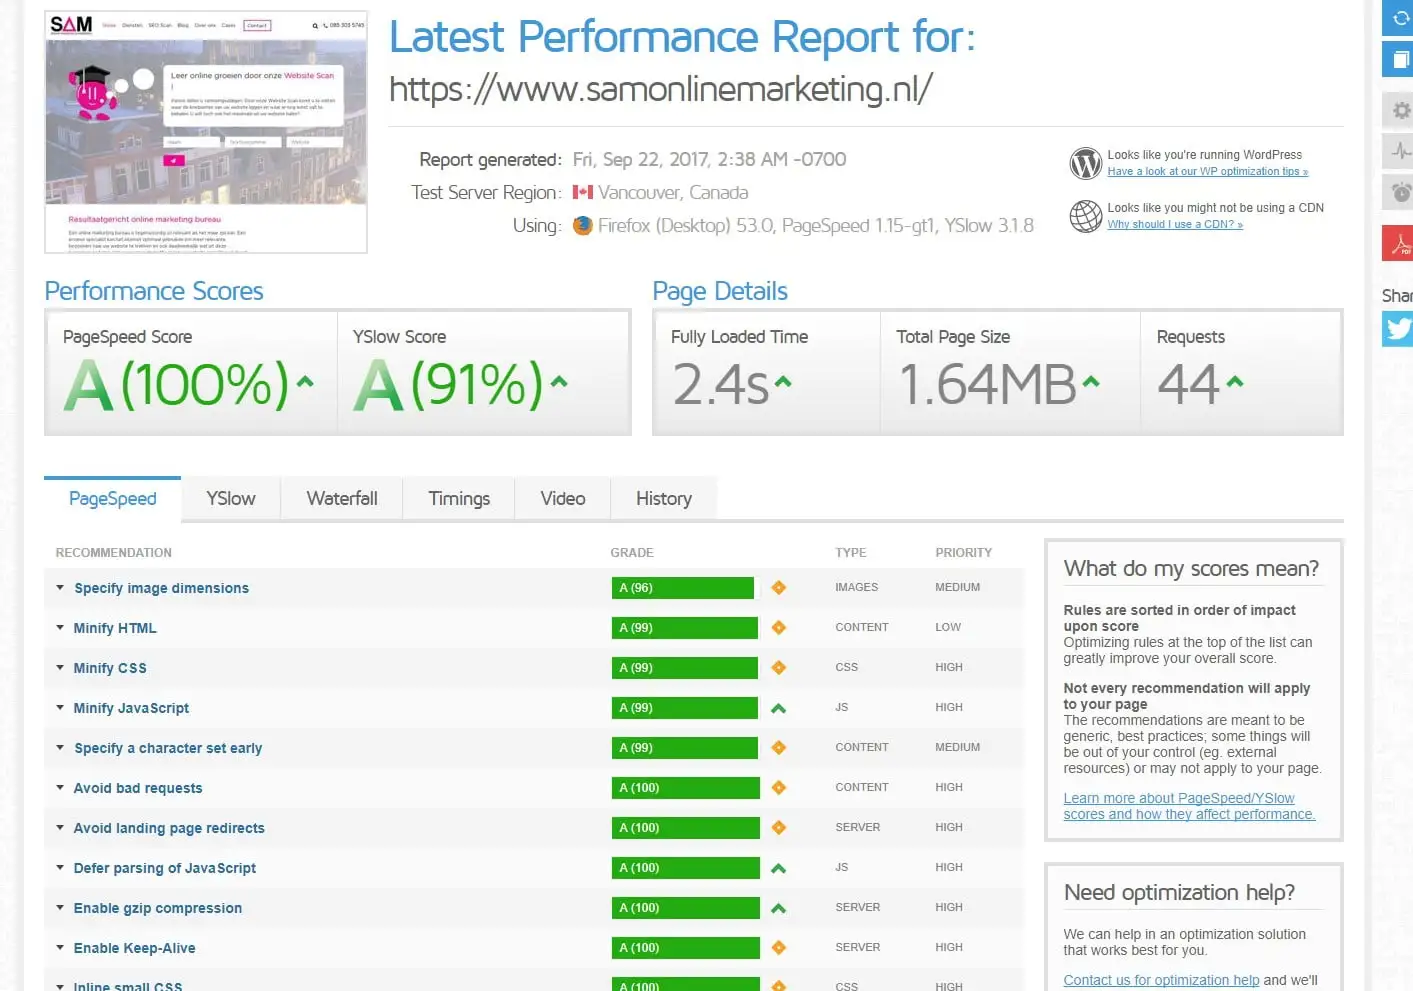Expand Specify a character set early triangle
This screenshot has width=1413, height=991.
(x=60, y=748)
